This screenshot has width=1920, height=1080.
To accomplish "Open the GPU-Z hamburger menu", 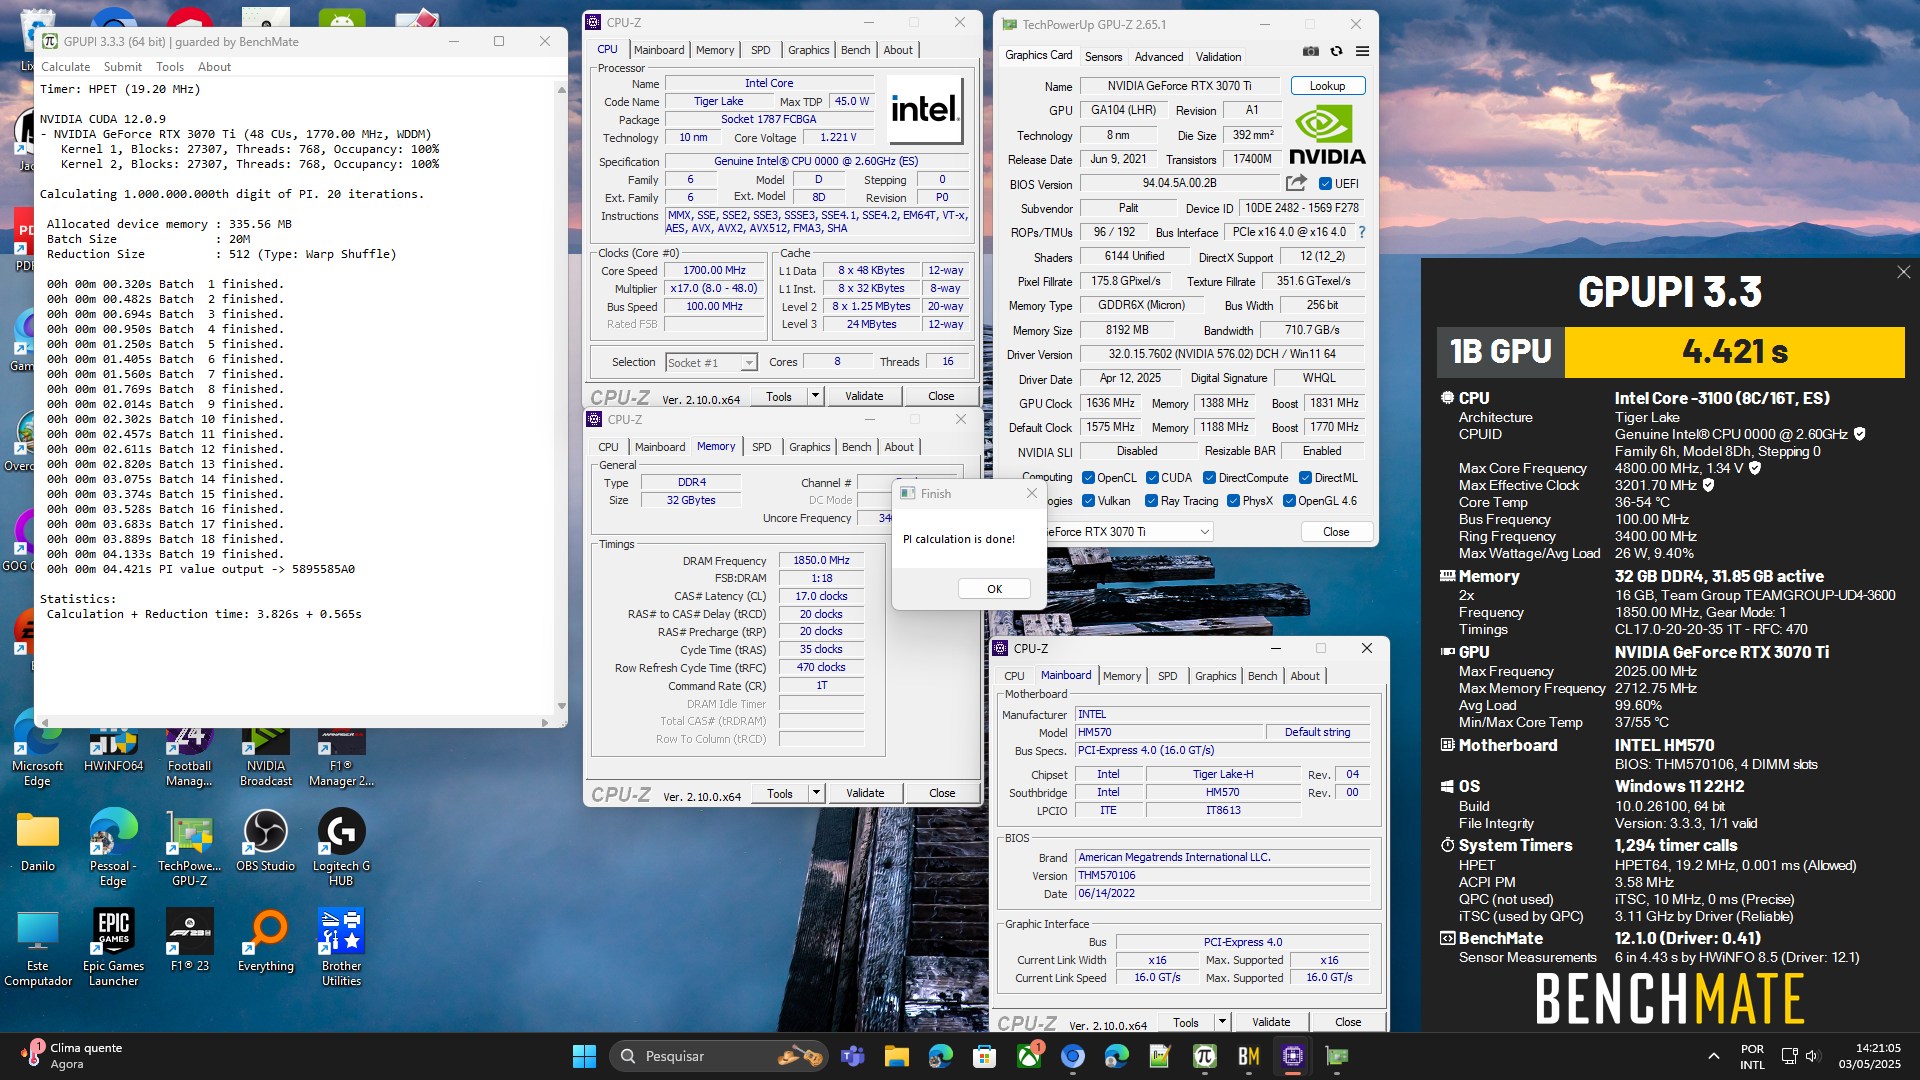I will coord(1362,51).
